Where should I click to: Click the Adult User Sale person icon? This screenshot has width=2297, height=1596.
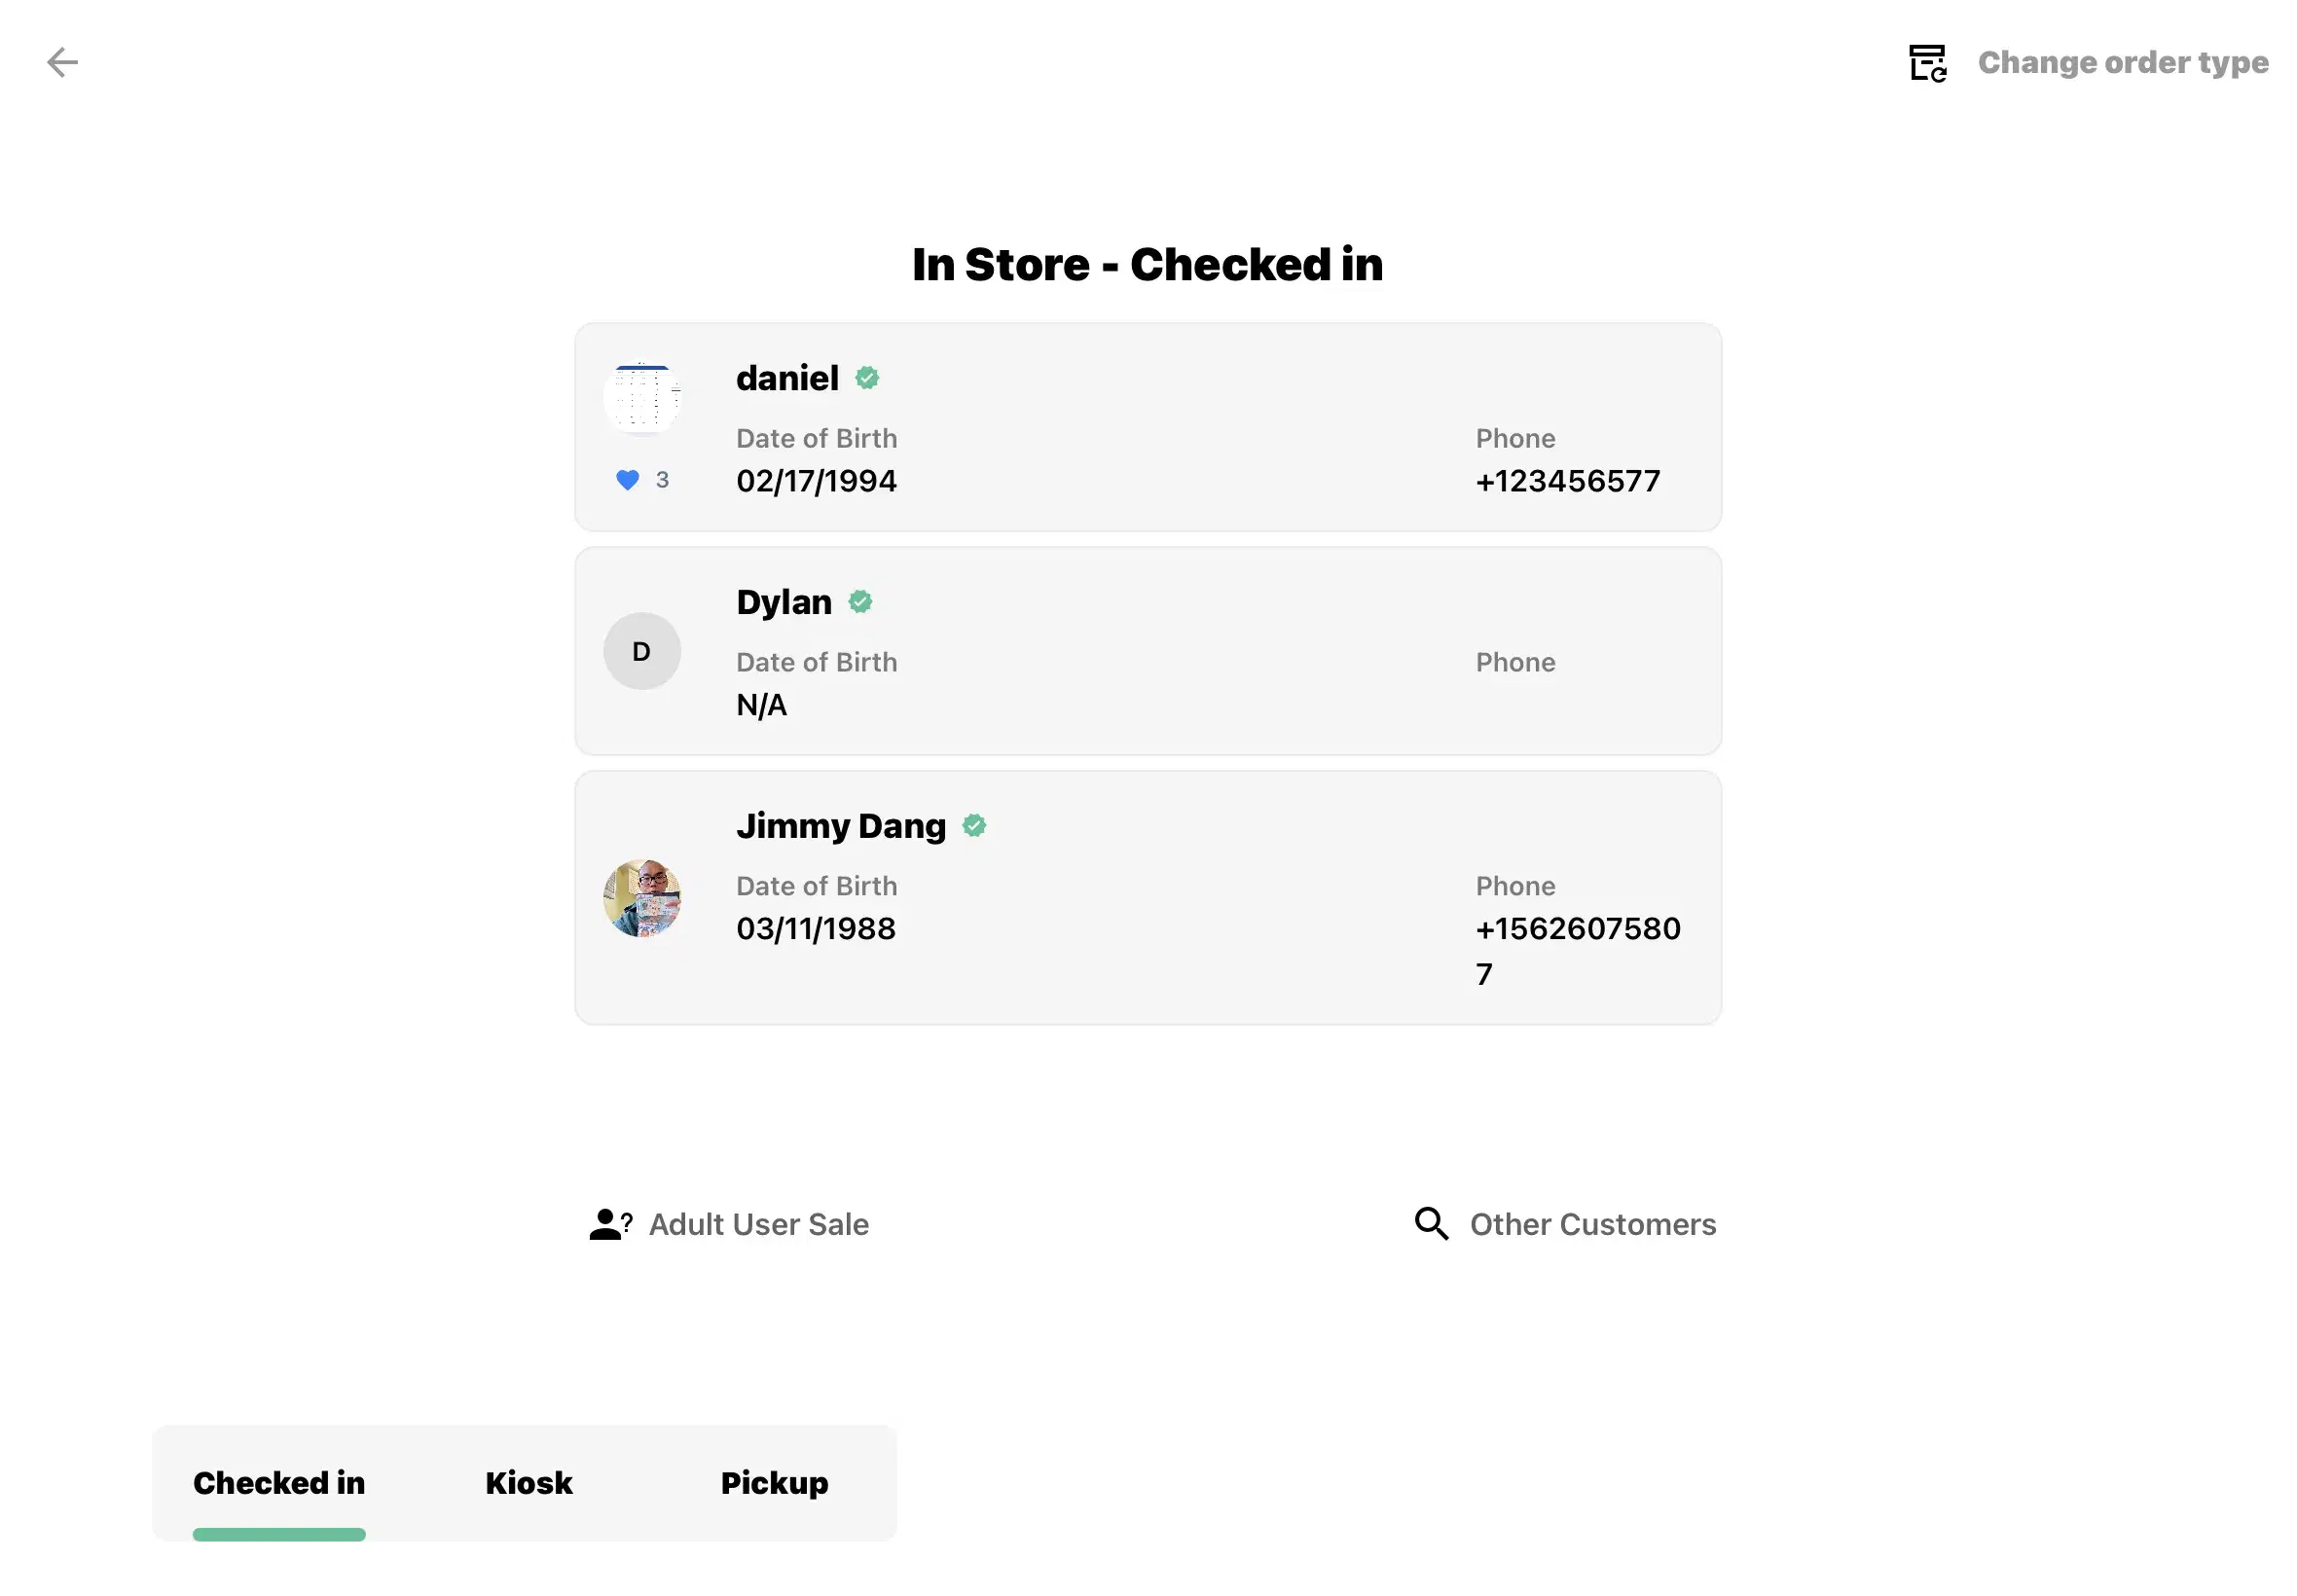tap(608, 1223)
